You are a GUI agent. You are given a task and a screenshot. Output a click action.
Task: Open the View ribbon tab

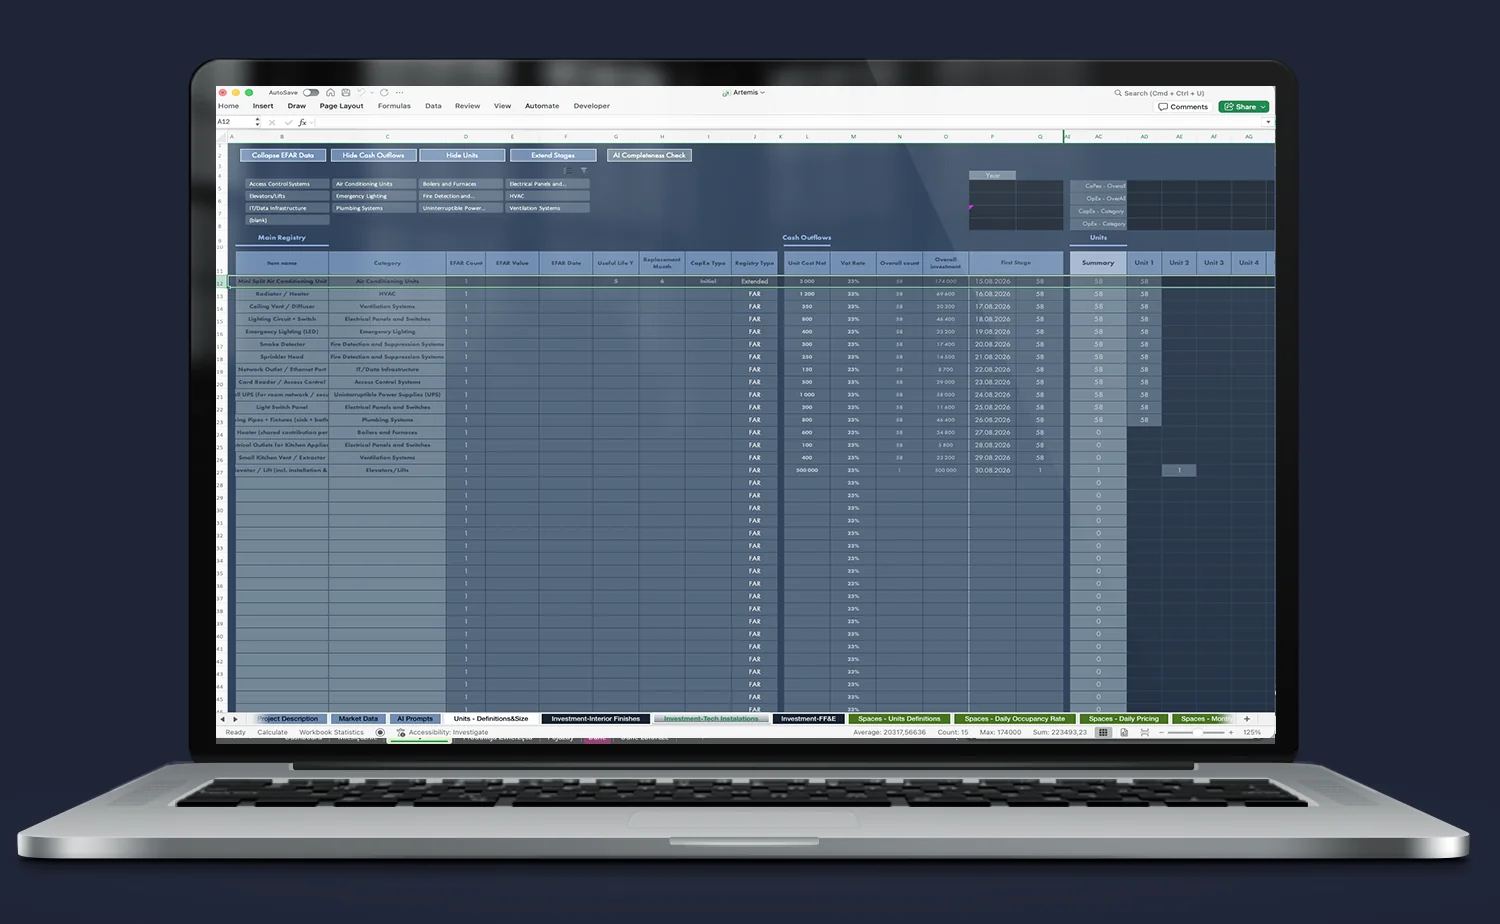[x=502, y=106]
